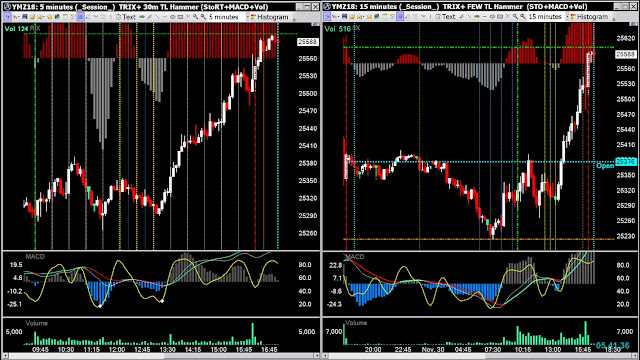This screenshot has height=360, width=640.
Task: Click the open folder icon in the 5 minutes window
Action: (32, 17)
